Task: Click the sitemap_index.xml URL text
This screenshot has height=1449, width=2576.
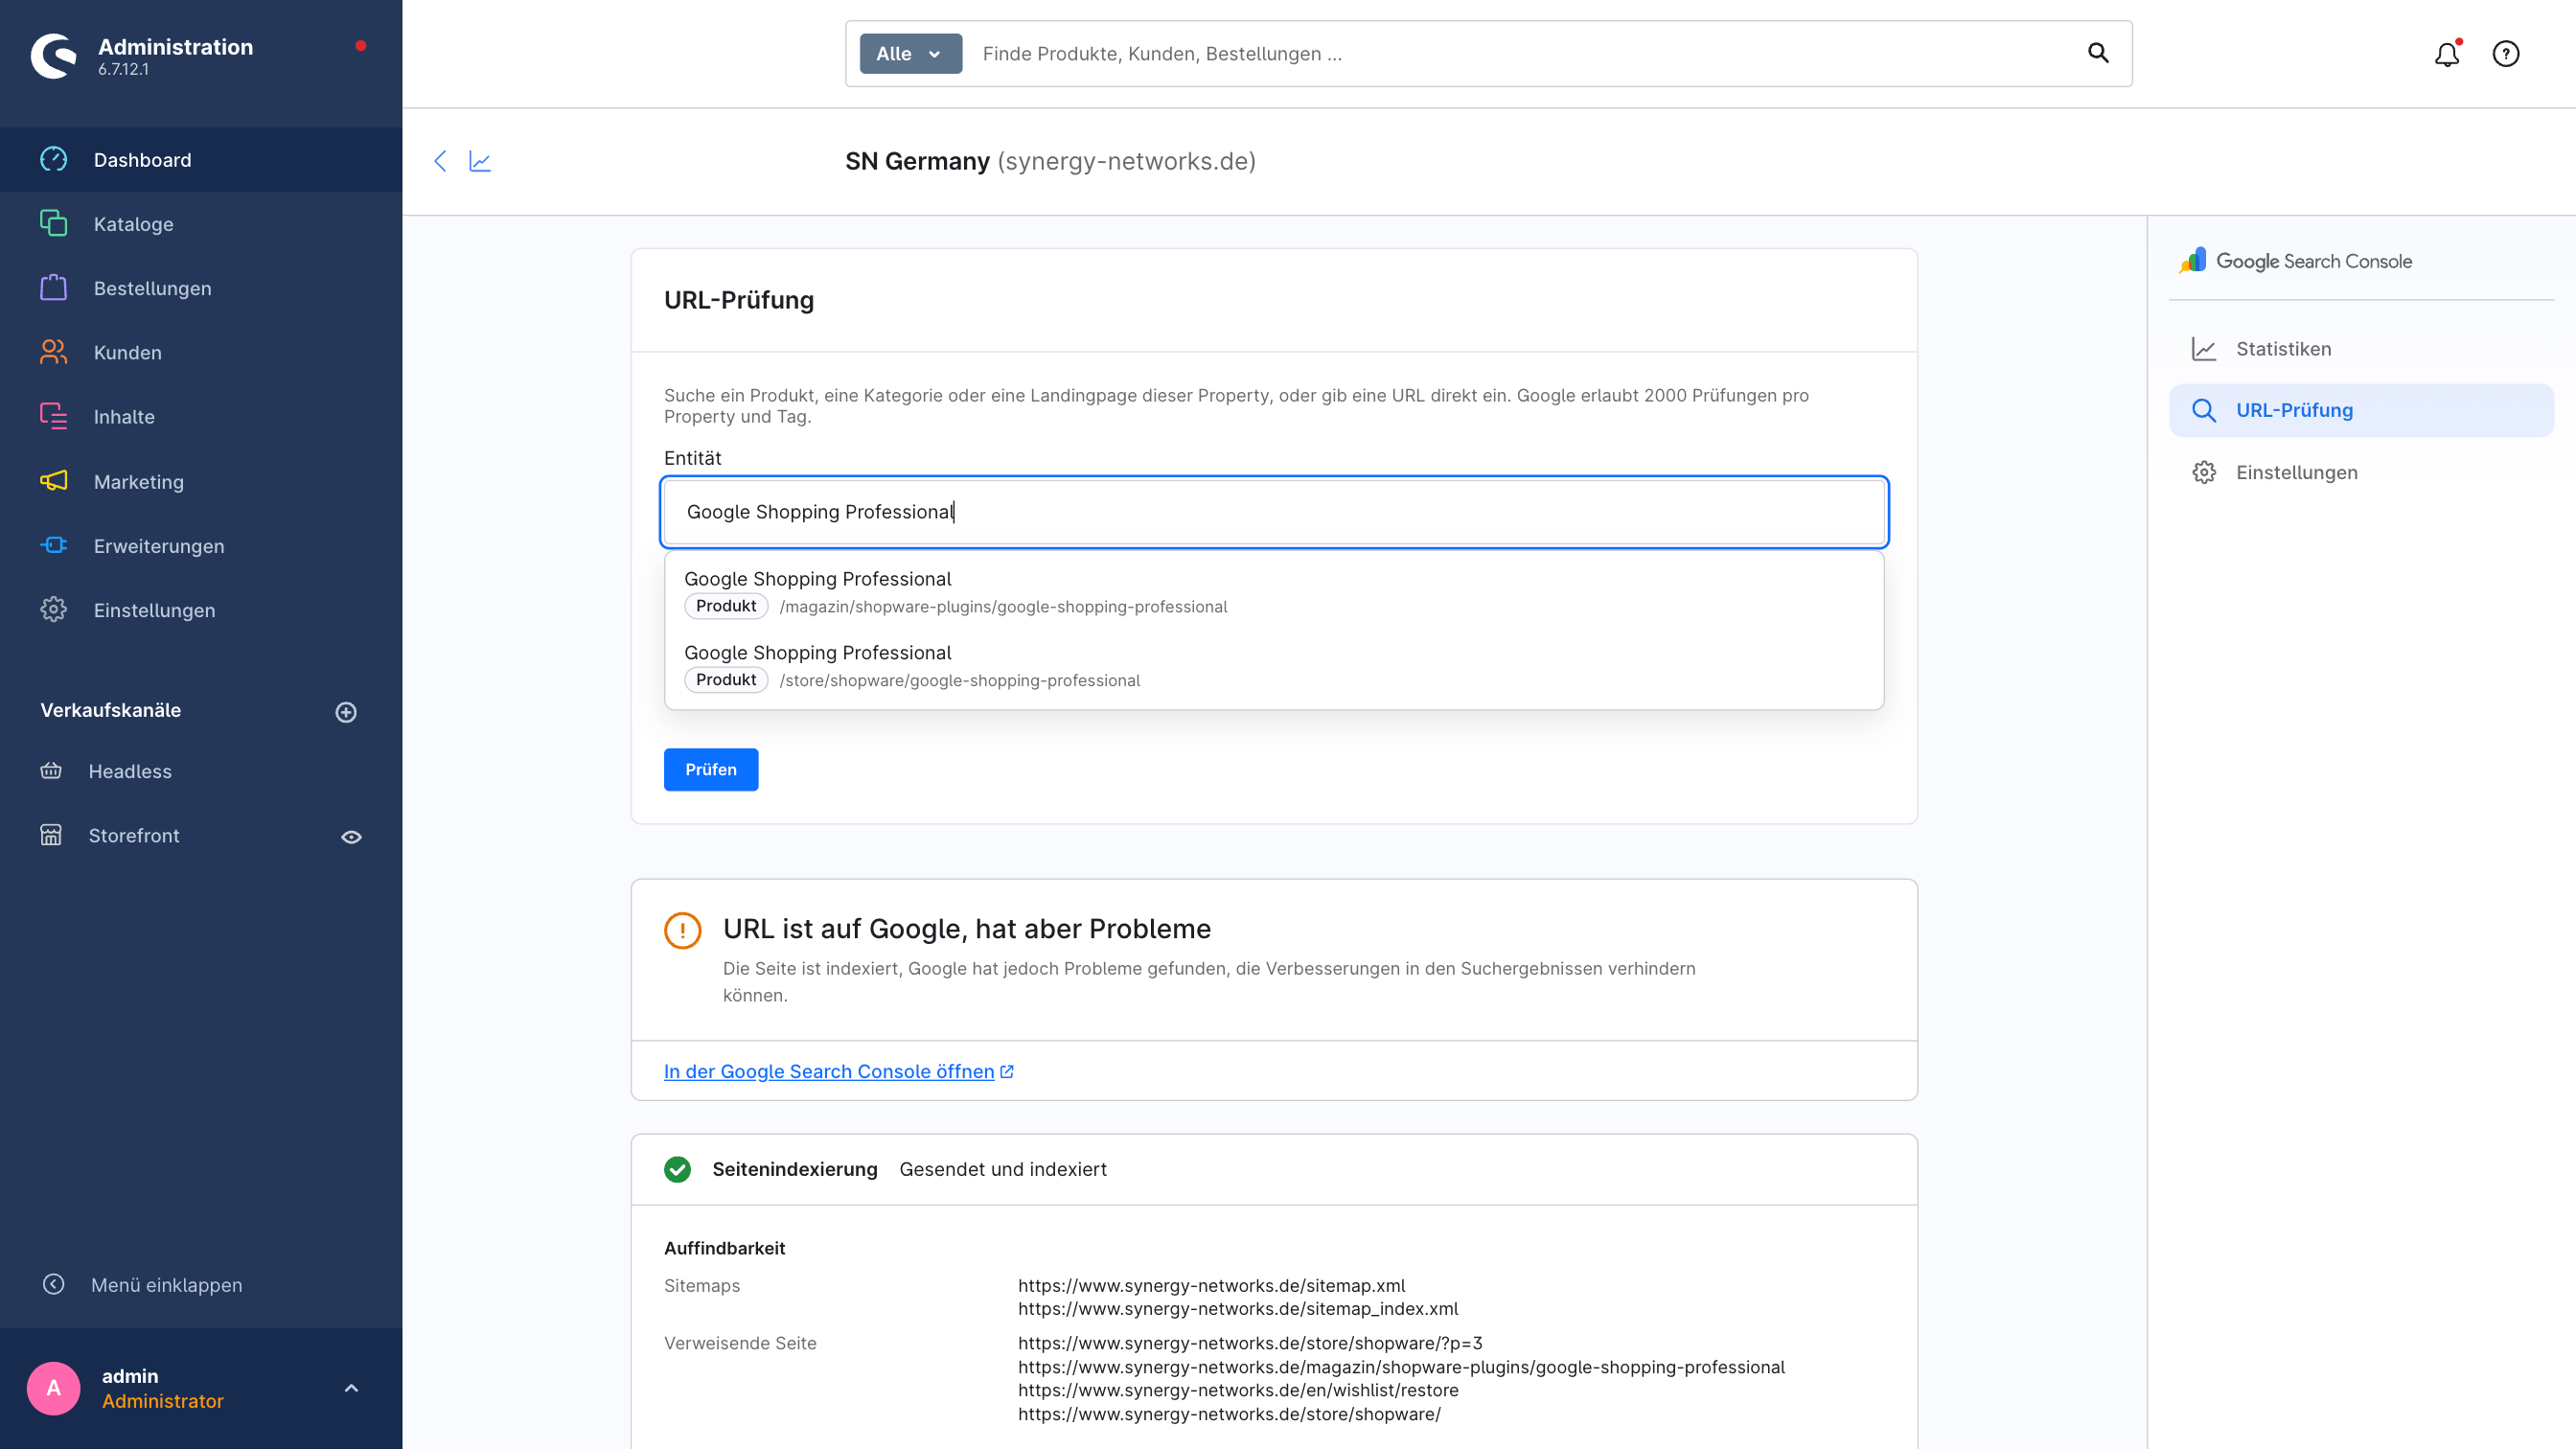Action: pos(1238,1308)
